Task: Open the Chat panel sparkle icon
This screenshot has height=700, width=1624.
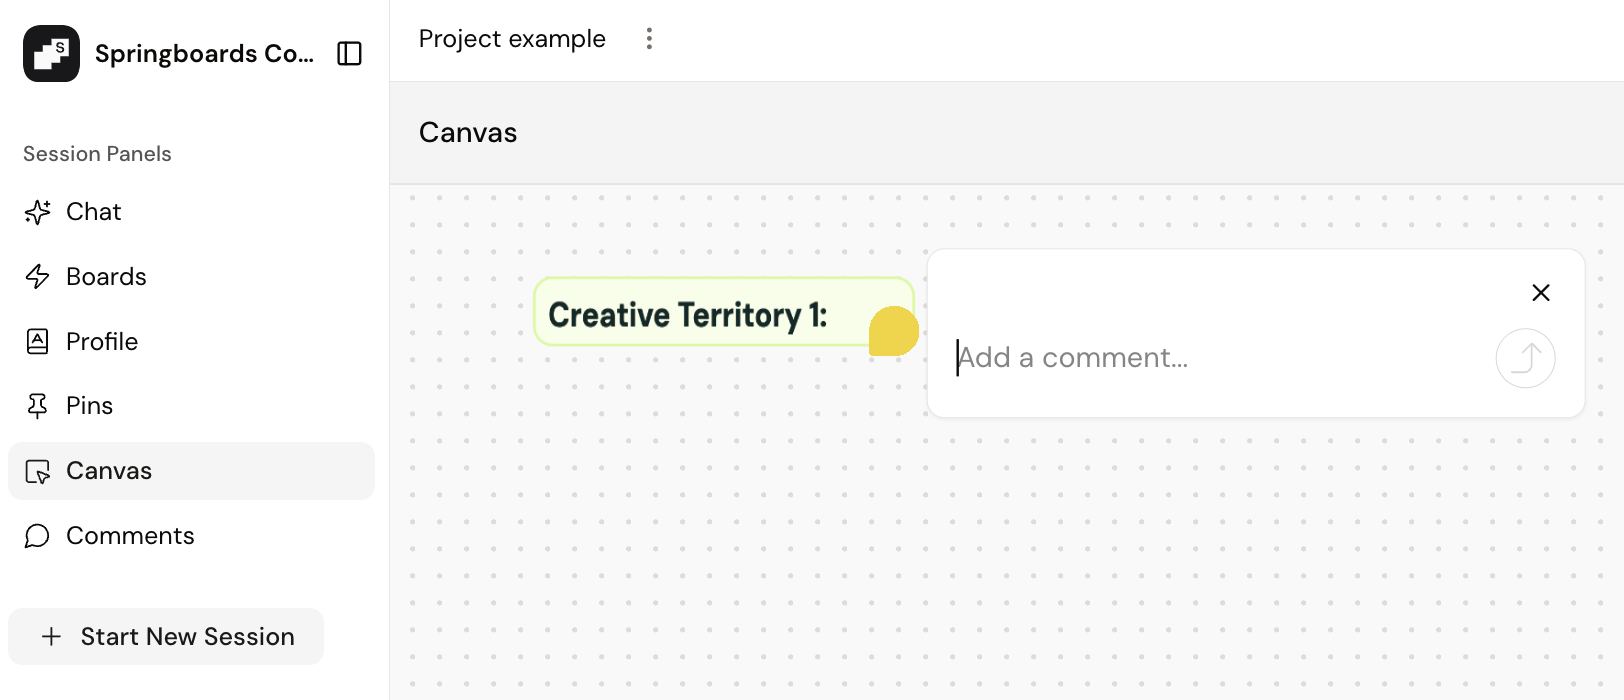Action: tap(38, 212)
